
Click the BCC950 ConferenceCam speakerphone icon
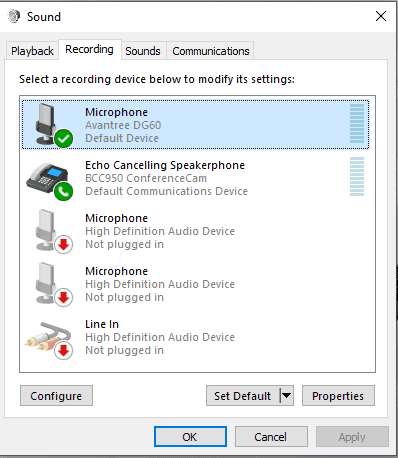tap(50, 181)
